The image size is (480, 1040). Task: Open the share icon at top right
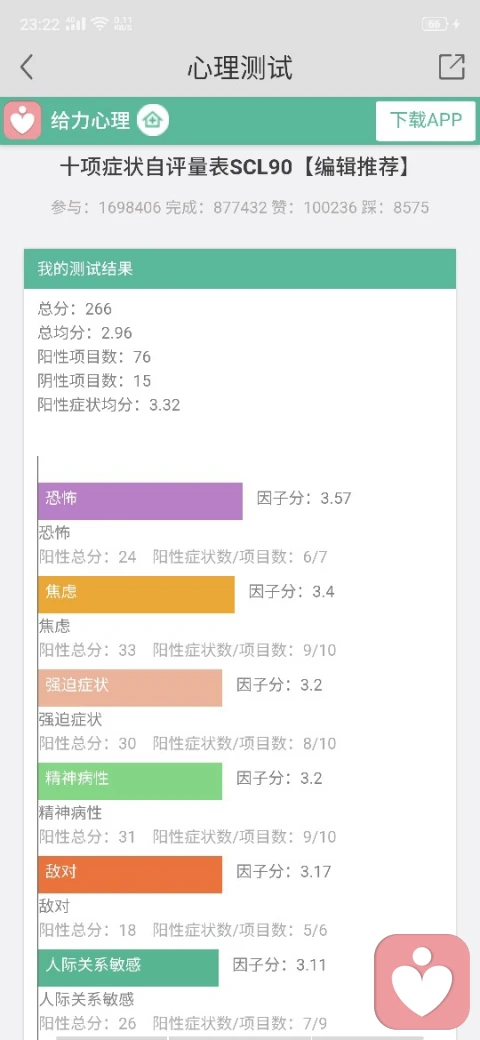[451, 67]
